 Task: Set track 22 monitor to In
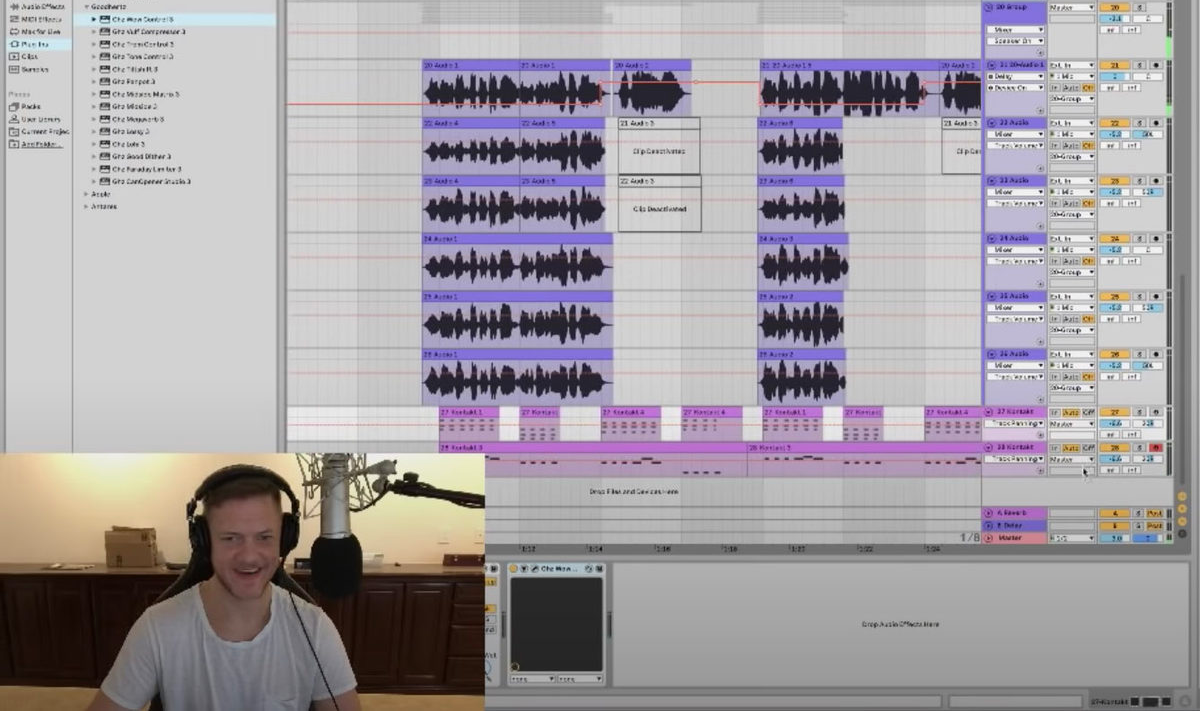(x=1055, y=146)
